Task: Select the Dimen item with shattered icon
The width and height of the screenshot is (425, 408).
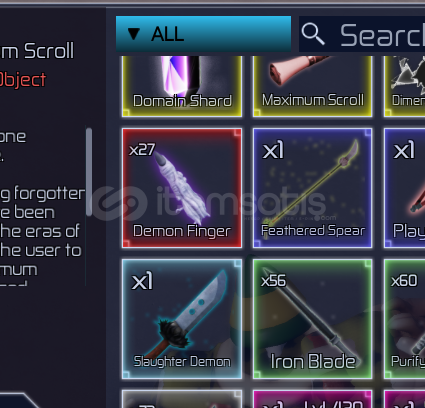Action: [404, 86]
